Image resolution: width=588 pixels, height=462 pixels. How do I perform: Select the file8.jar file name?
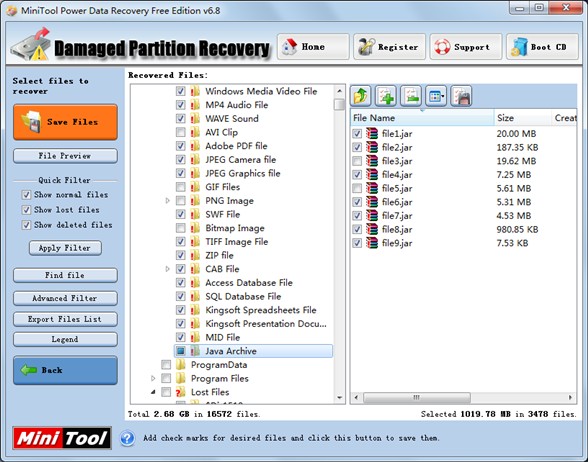(x=397, y=230)
